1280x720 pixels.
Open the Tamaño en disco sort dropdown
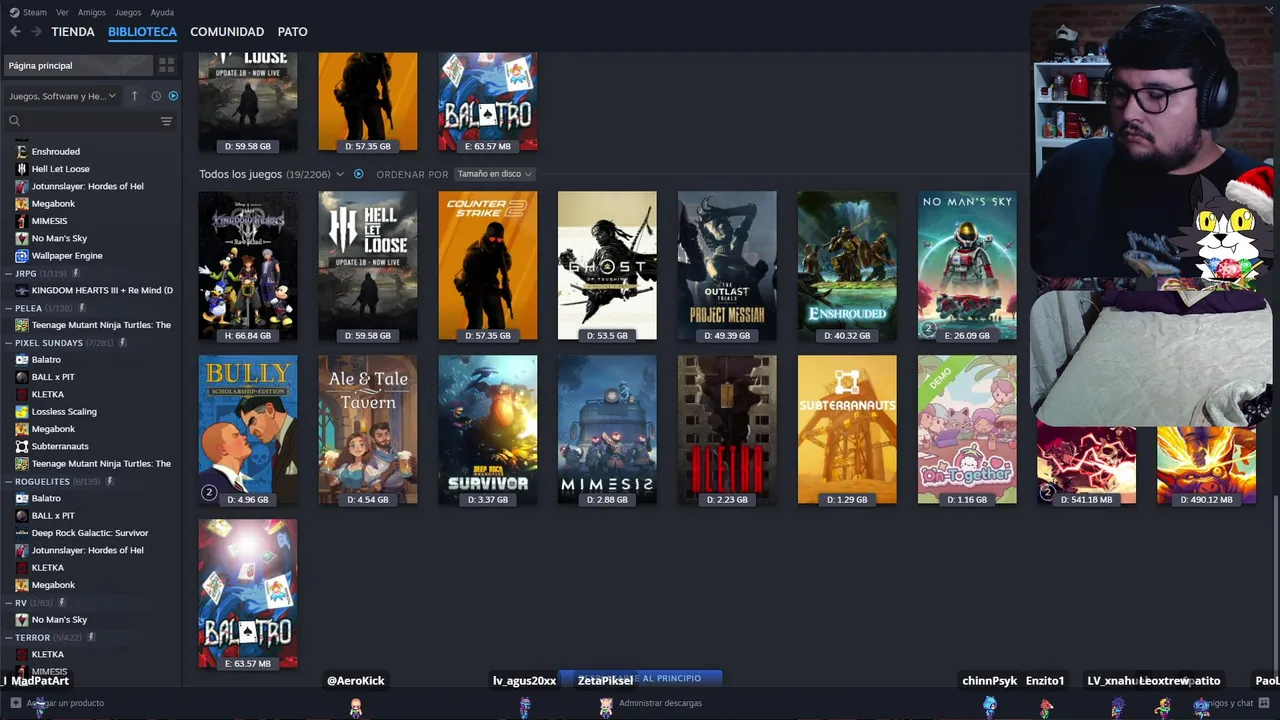coord(495,174)
